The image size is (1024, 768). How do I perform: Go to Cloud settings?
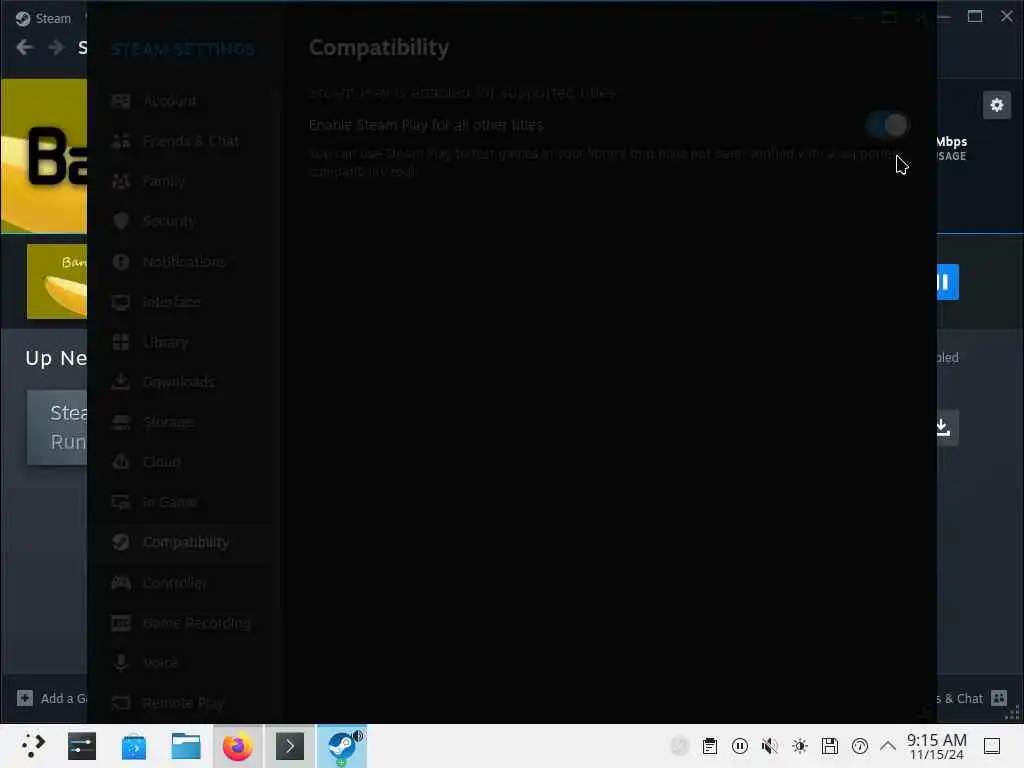pyautogui.click(x=184, y=462)
